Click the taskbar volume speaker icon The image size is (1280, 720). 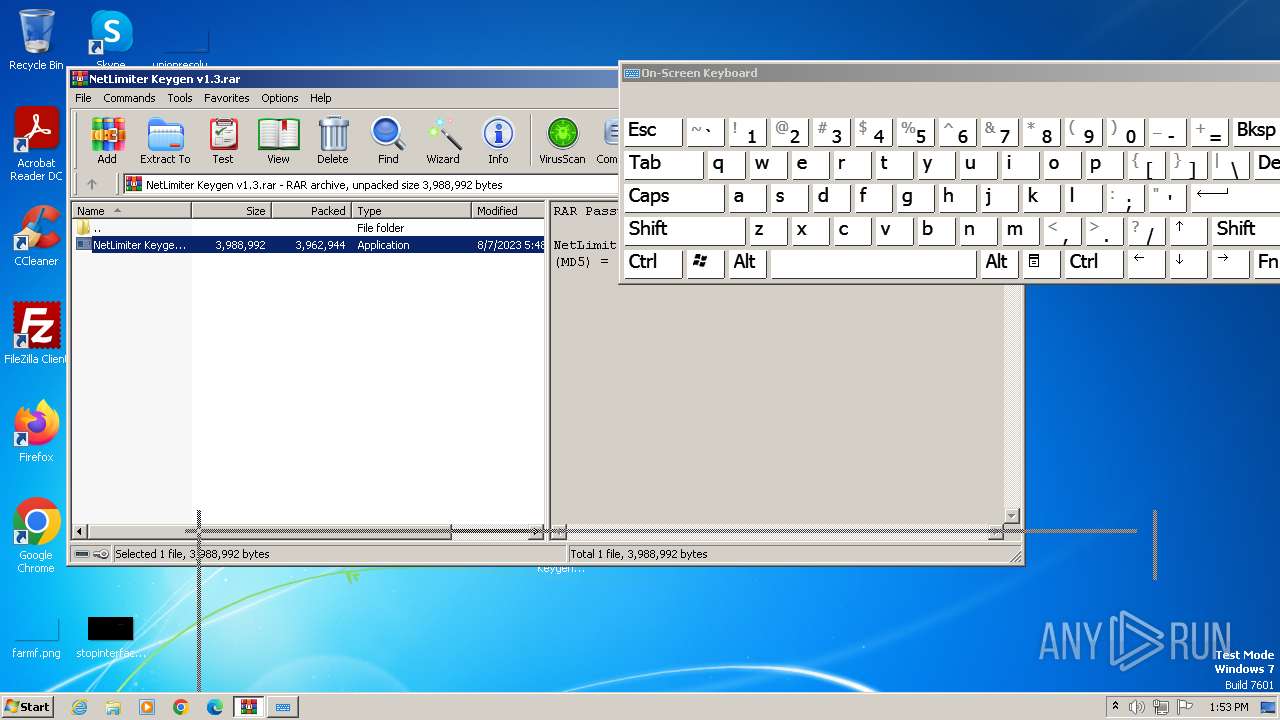coord(1136,707)
